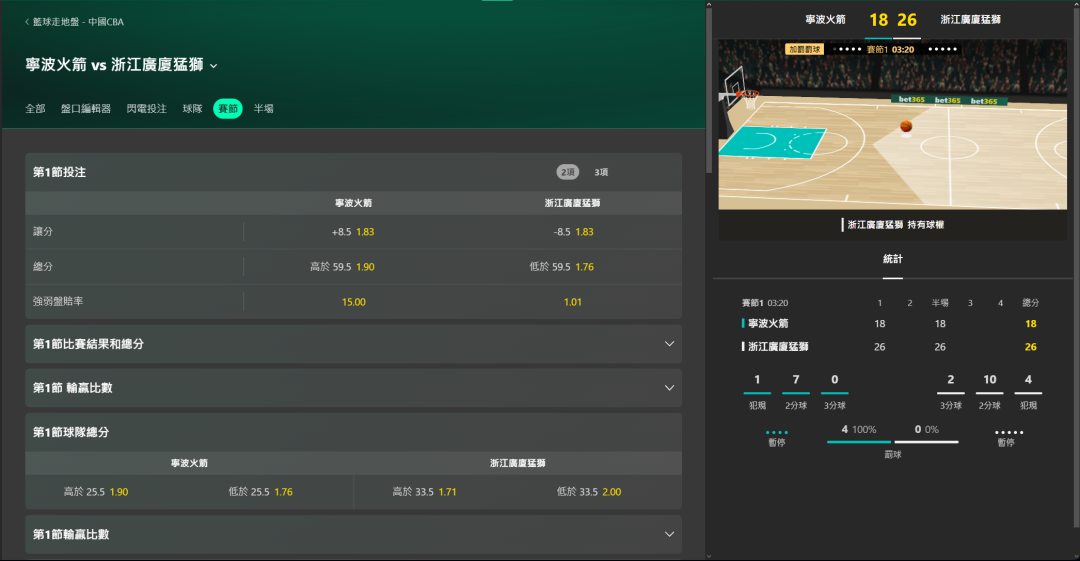Click the 總分 column header in stats

point(1030,303)
